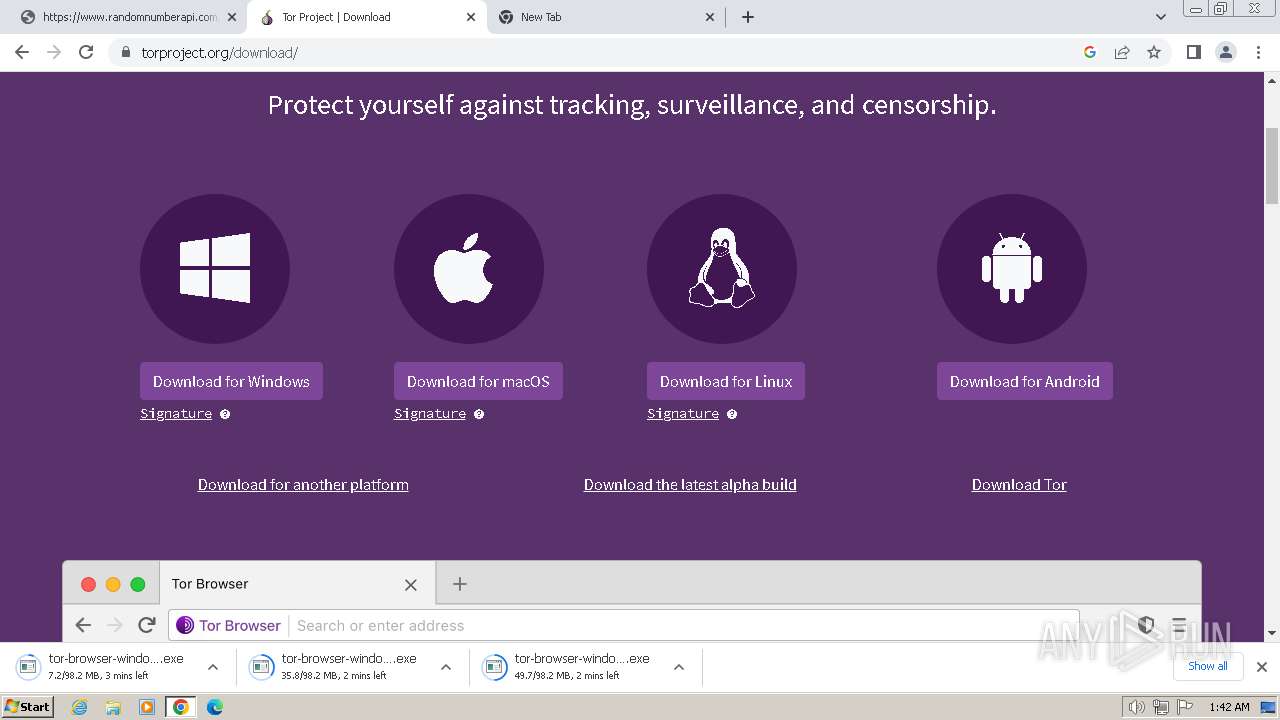Open the tab search chevron
Screen dimensions: 1280x720
[x=1161, y=17]
